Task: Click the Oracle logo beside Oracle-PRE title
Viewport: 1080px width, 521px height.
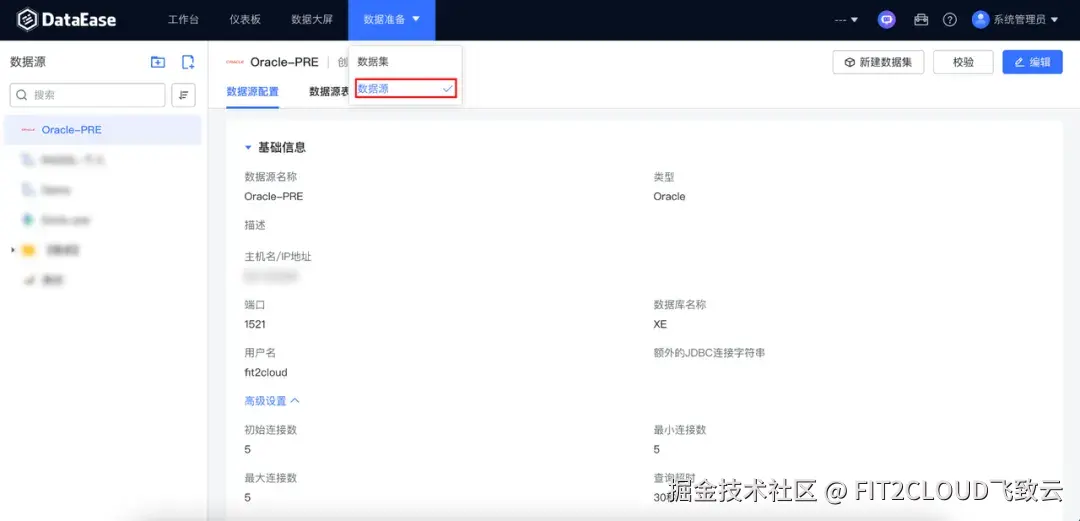Action: 235,62
